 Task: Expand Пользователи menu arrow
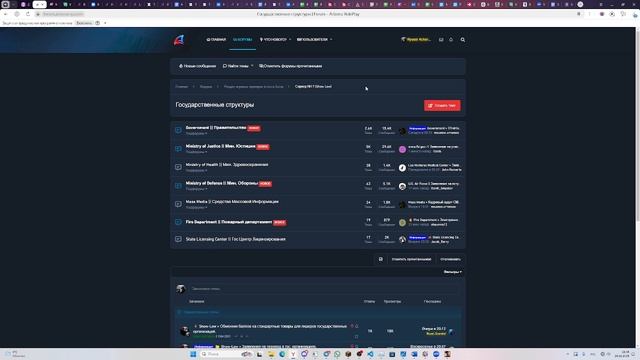point(331,40)
